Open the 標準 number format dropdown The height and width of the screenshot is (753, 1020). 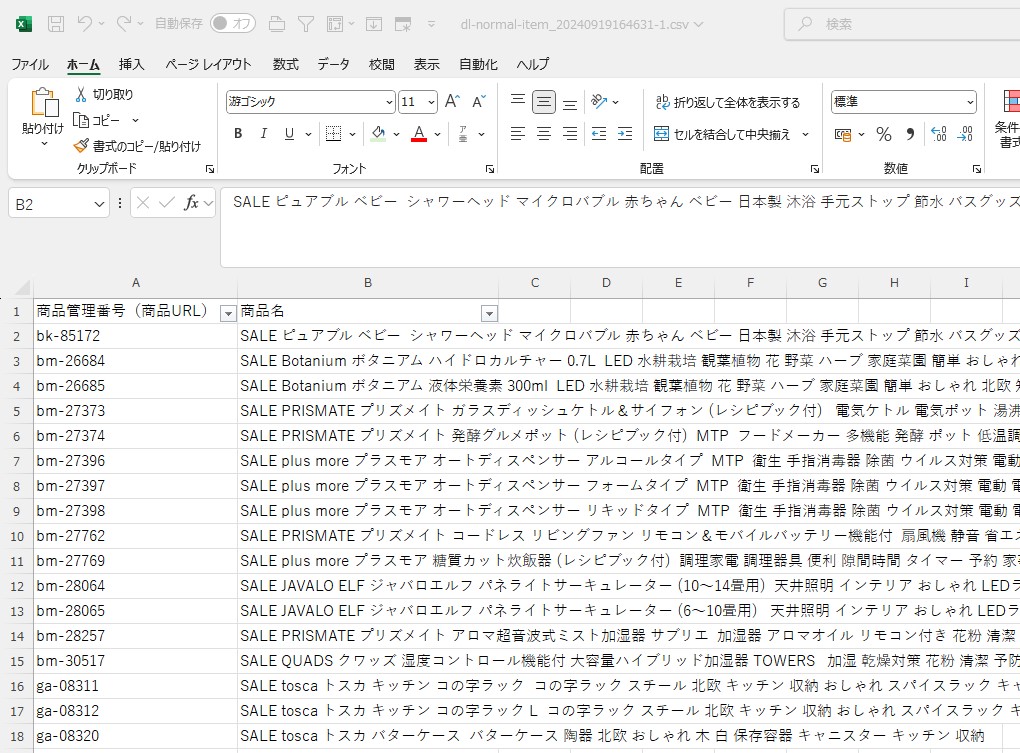(x=970, y=102)
